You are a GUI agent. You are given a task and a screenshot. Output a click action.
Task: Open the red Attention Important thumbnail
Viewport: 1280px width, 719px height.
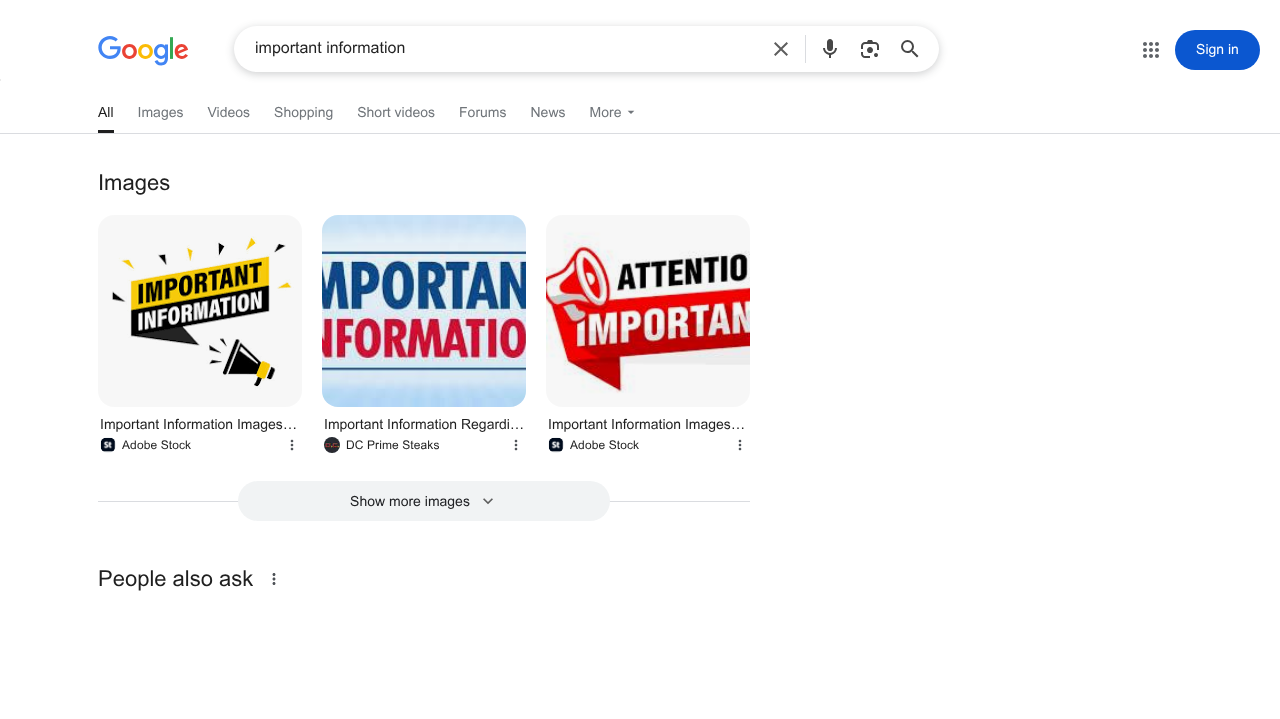[648, 311]
